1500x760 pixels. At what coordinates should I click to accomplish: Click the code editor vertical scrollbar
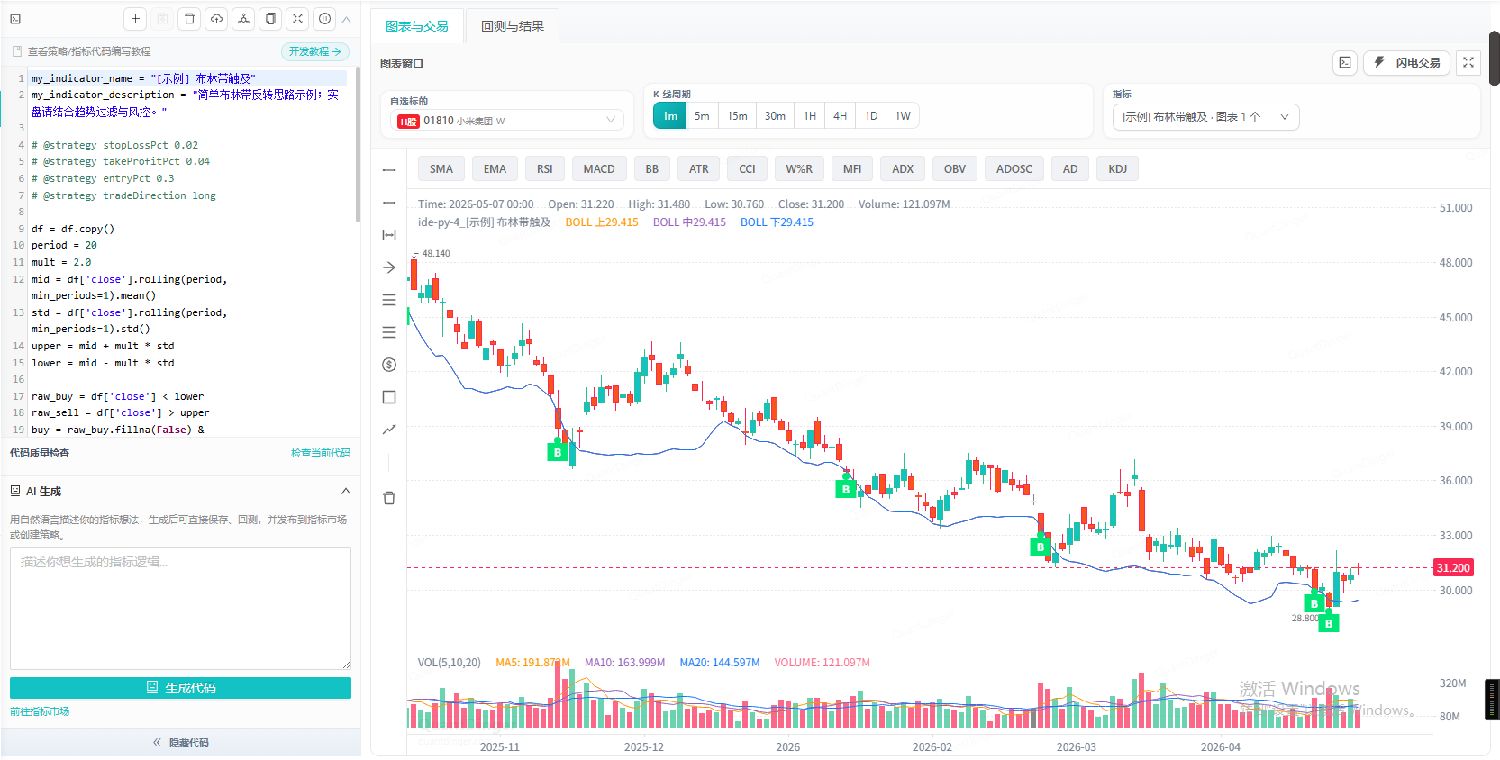pos(358,145)
